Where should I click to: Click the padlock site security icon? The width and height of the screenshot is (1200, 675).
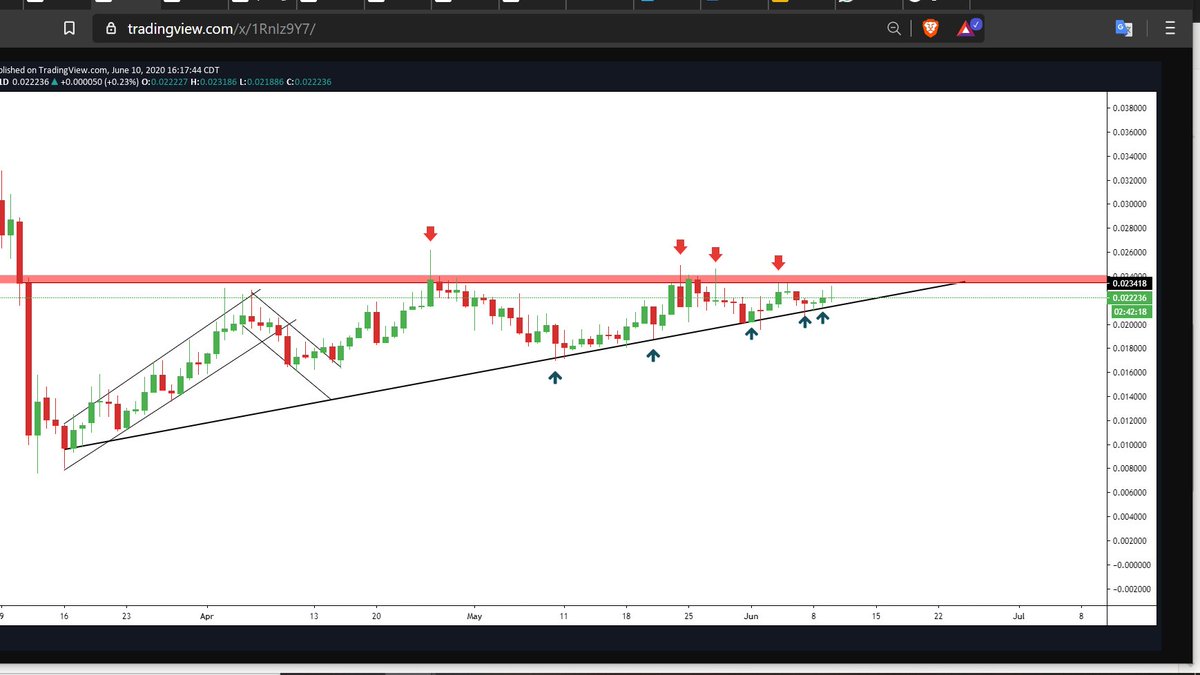tap(111, 29)
